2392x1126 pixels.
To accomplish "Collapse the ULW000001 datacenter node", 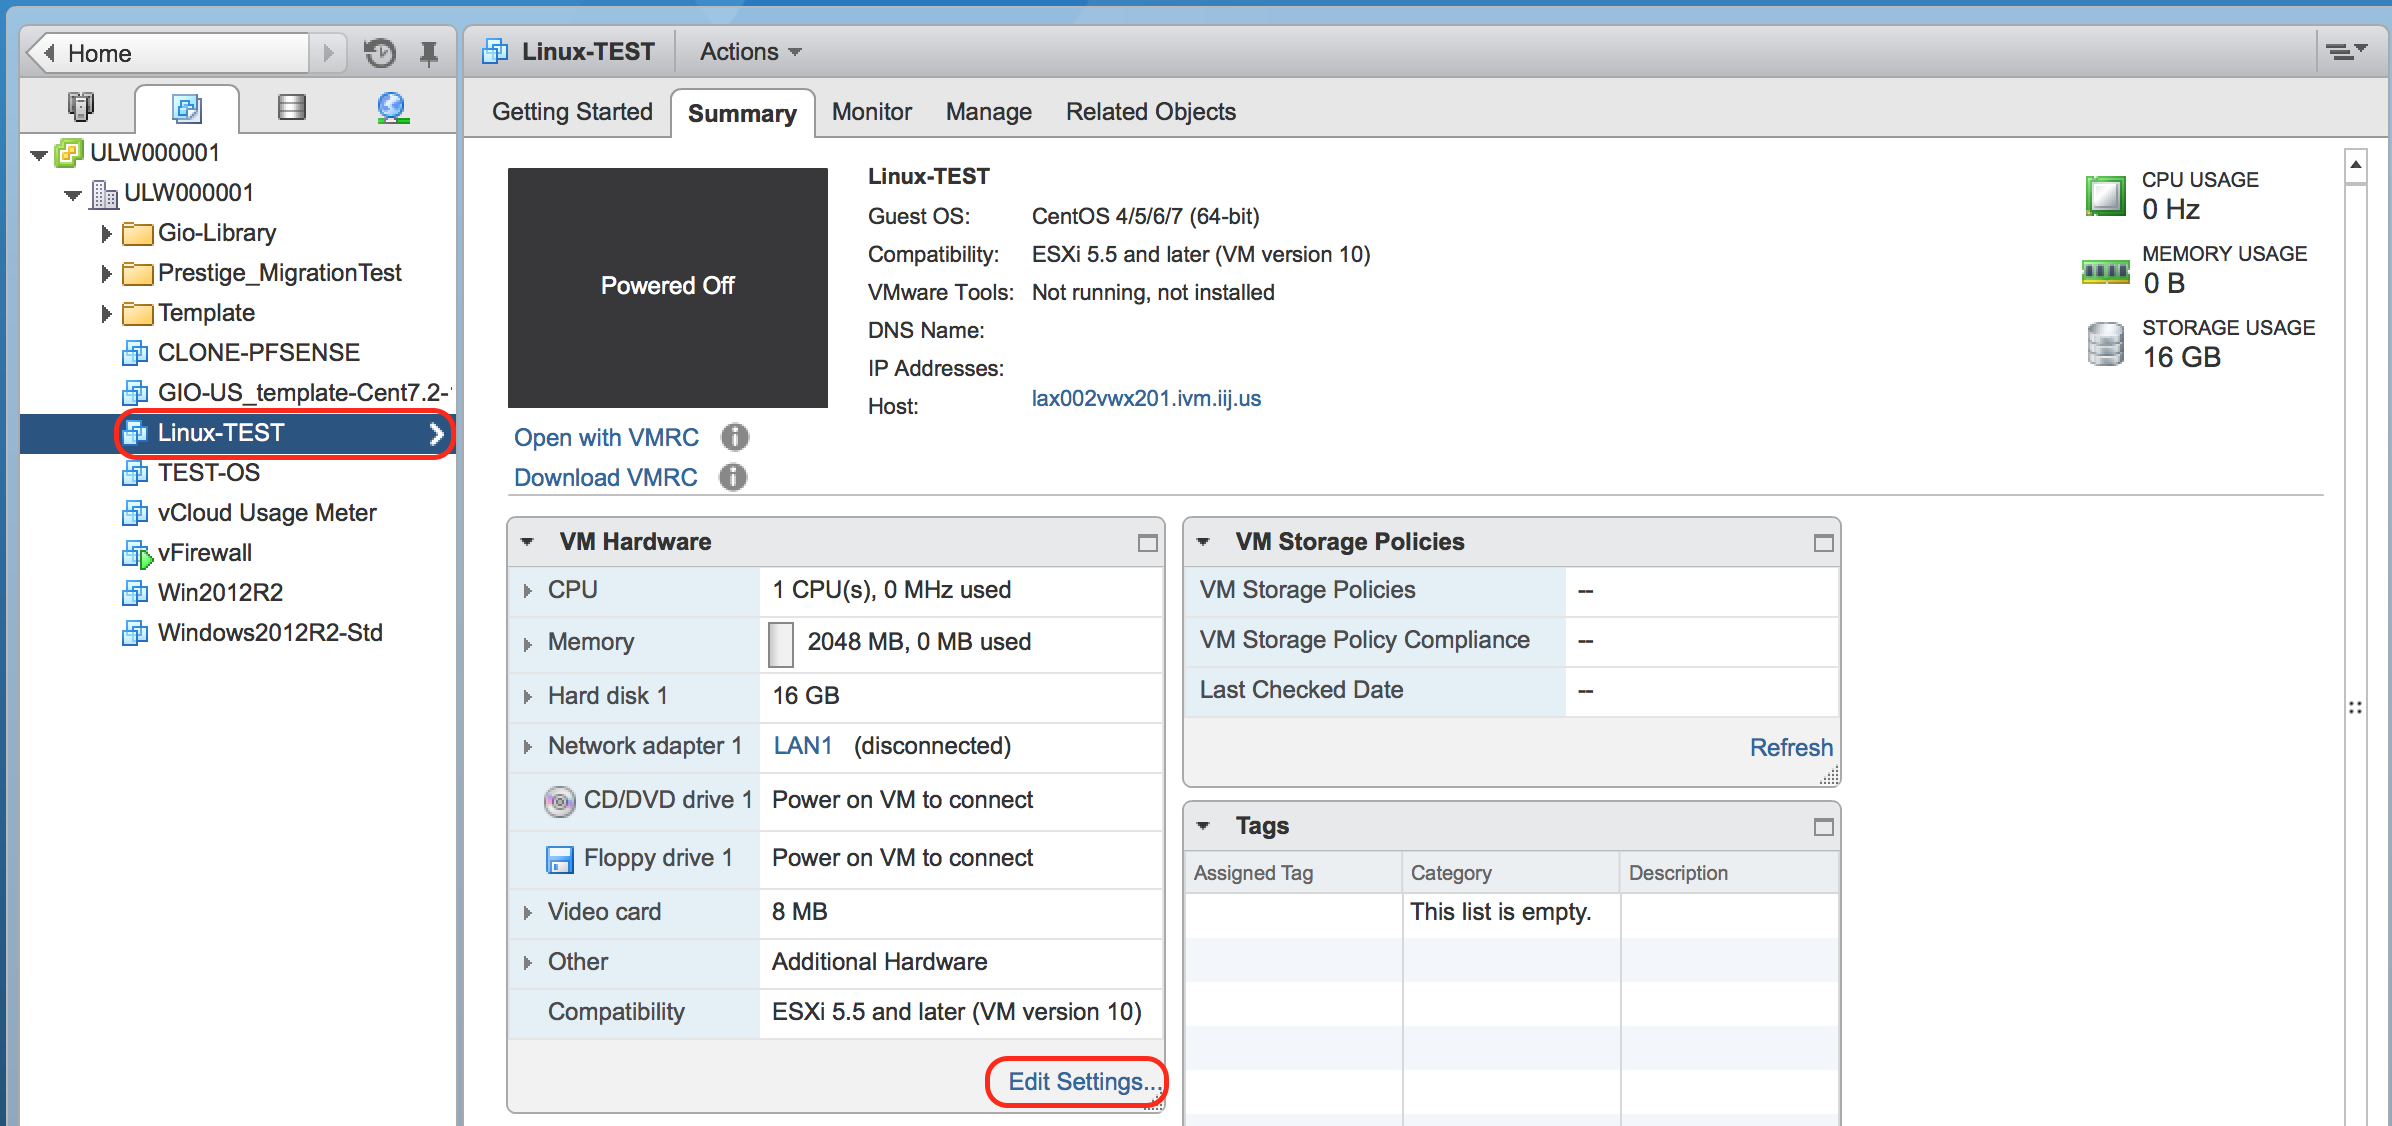I will coord(73,194).
